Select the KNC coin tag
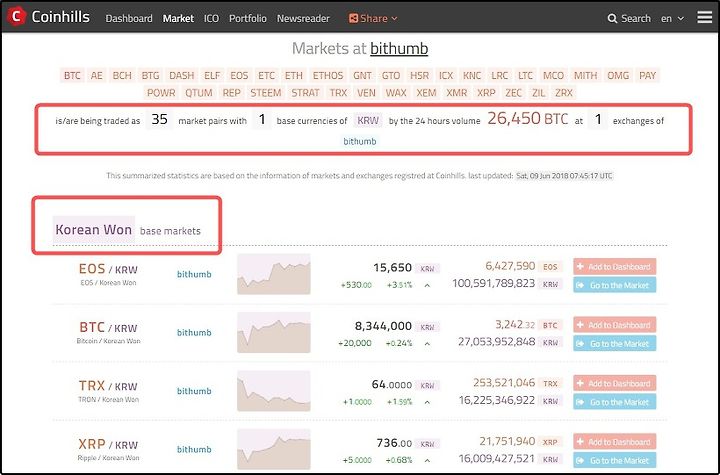 (472, 75)
